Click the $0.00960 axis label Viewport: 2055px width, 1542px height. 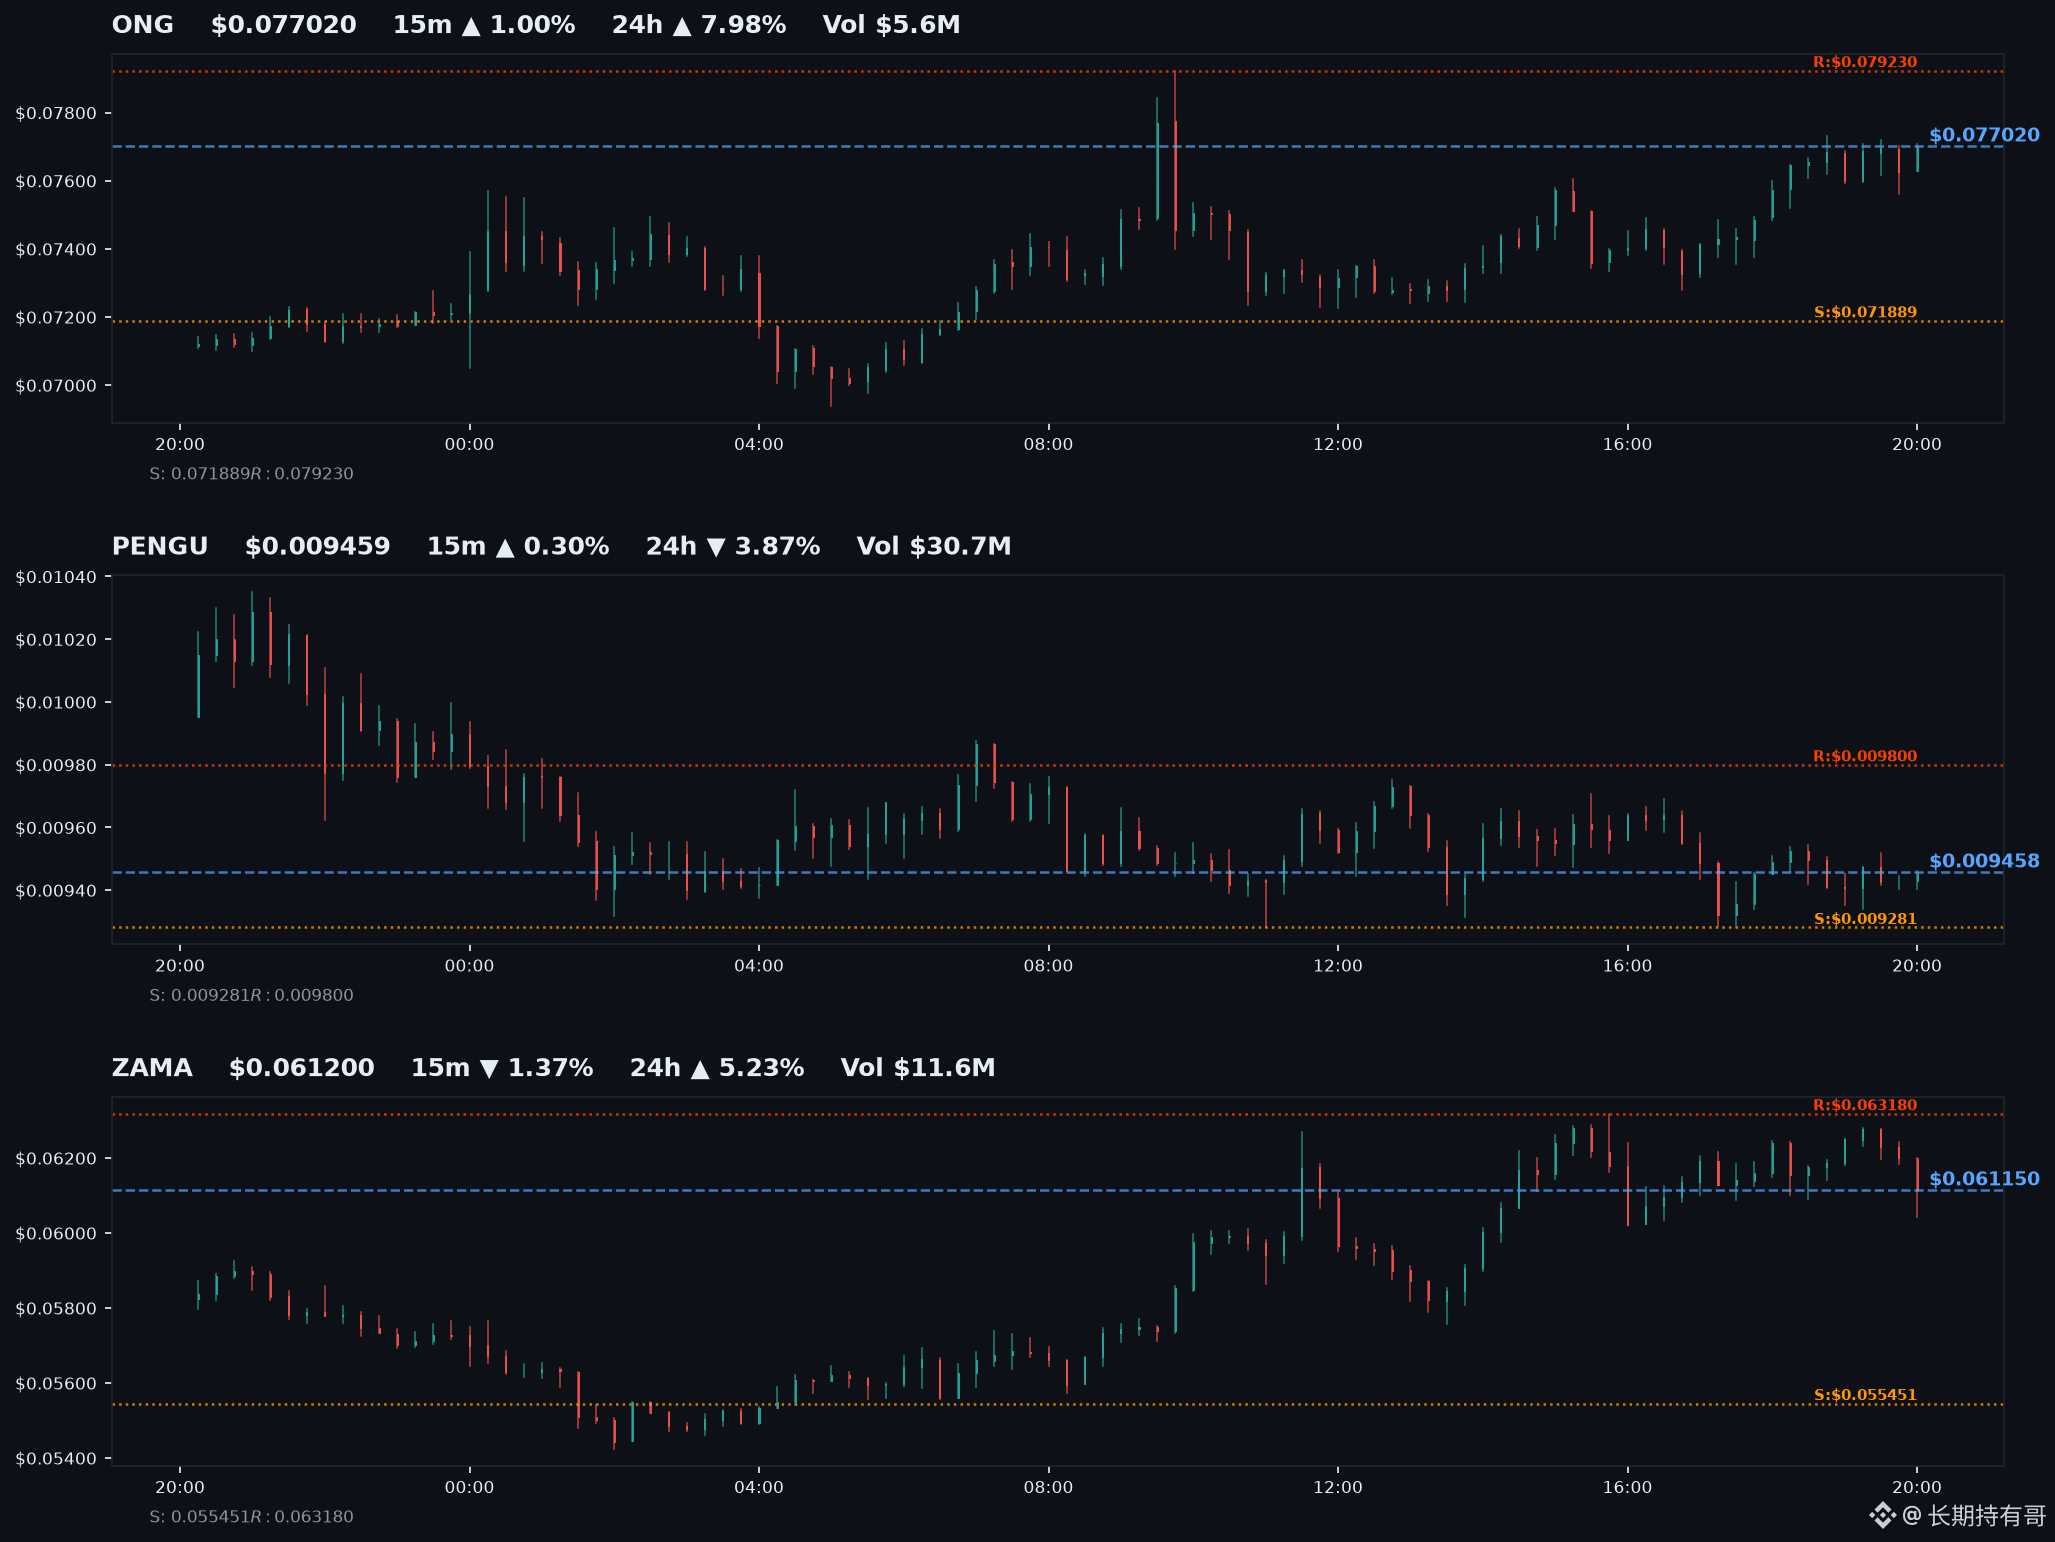(x=57, y=828)
